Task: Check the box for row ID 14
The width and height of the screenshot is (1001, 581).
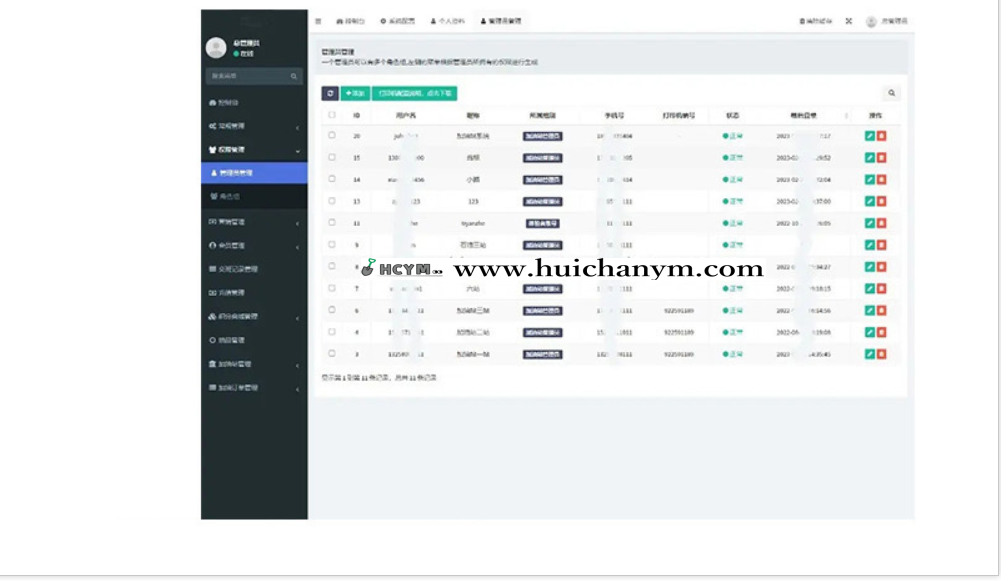Action: click(332, 179)
